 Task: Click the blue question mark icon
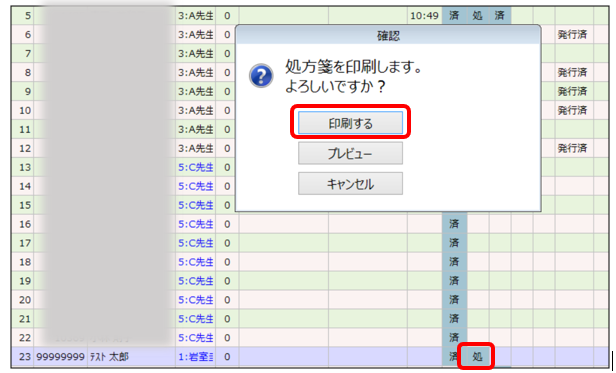coord(261,75)
